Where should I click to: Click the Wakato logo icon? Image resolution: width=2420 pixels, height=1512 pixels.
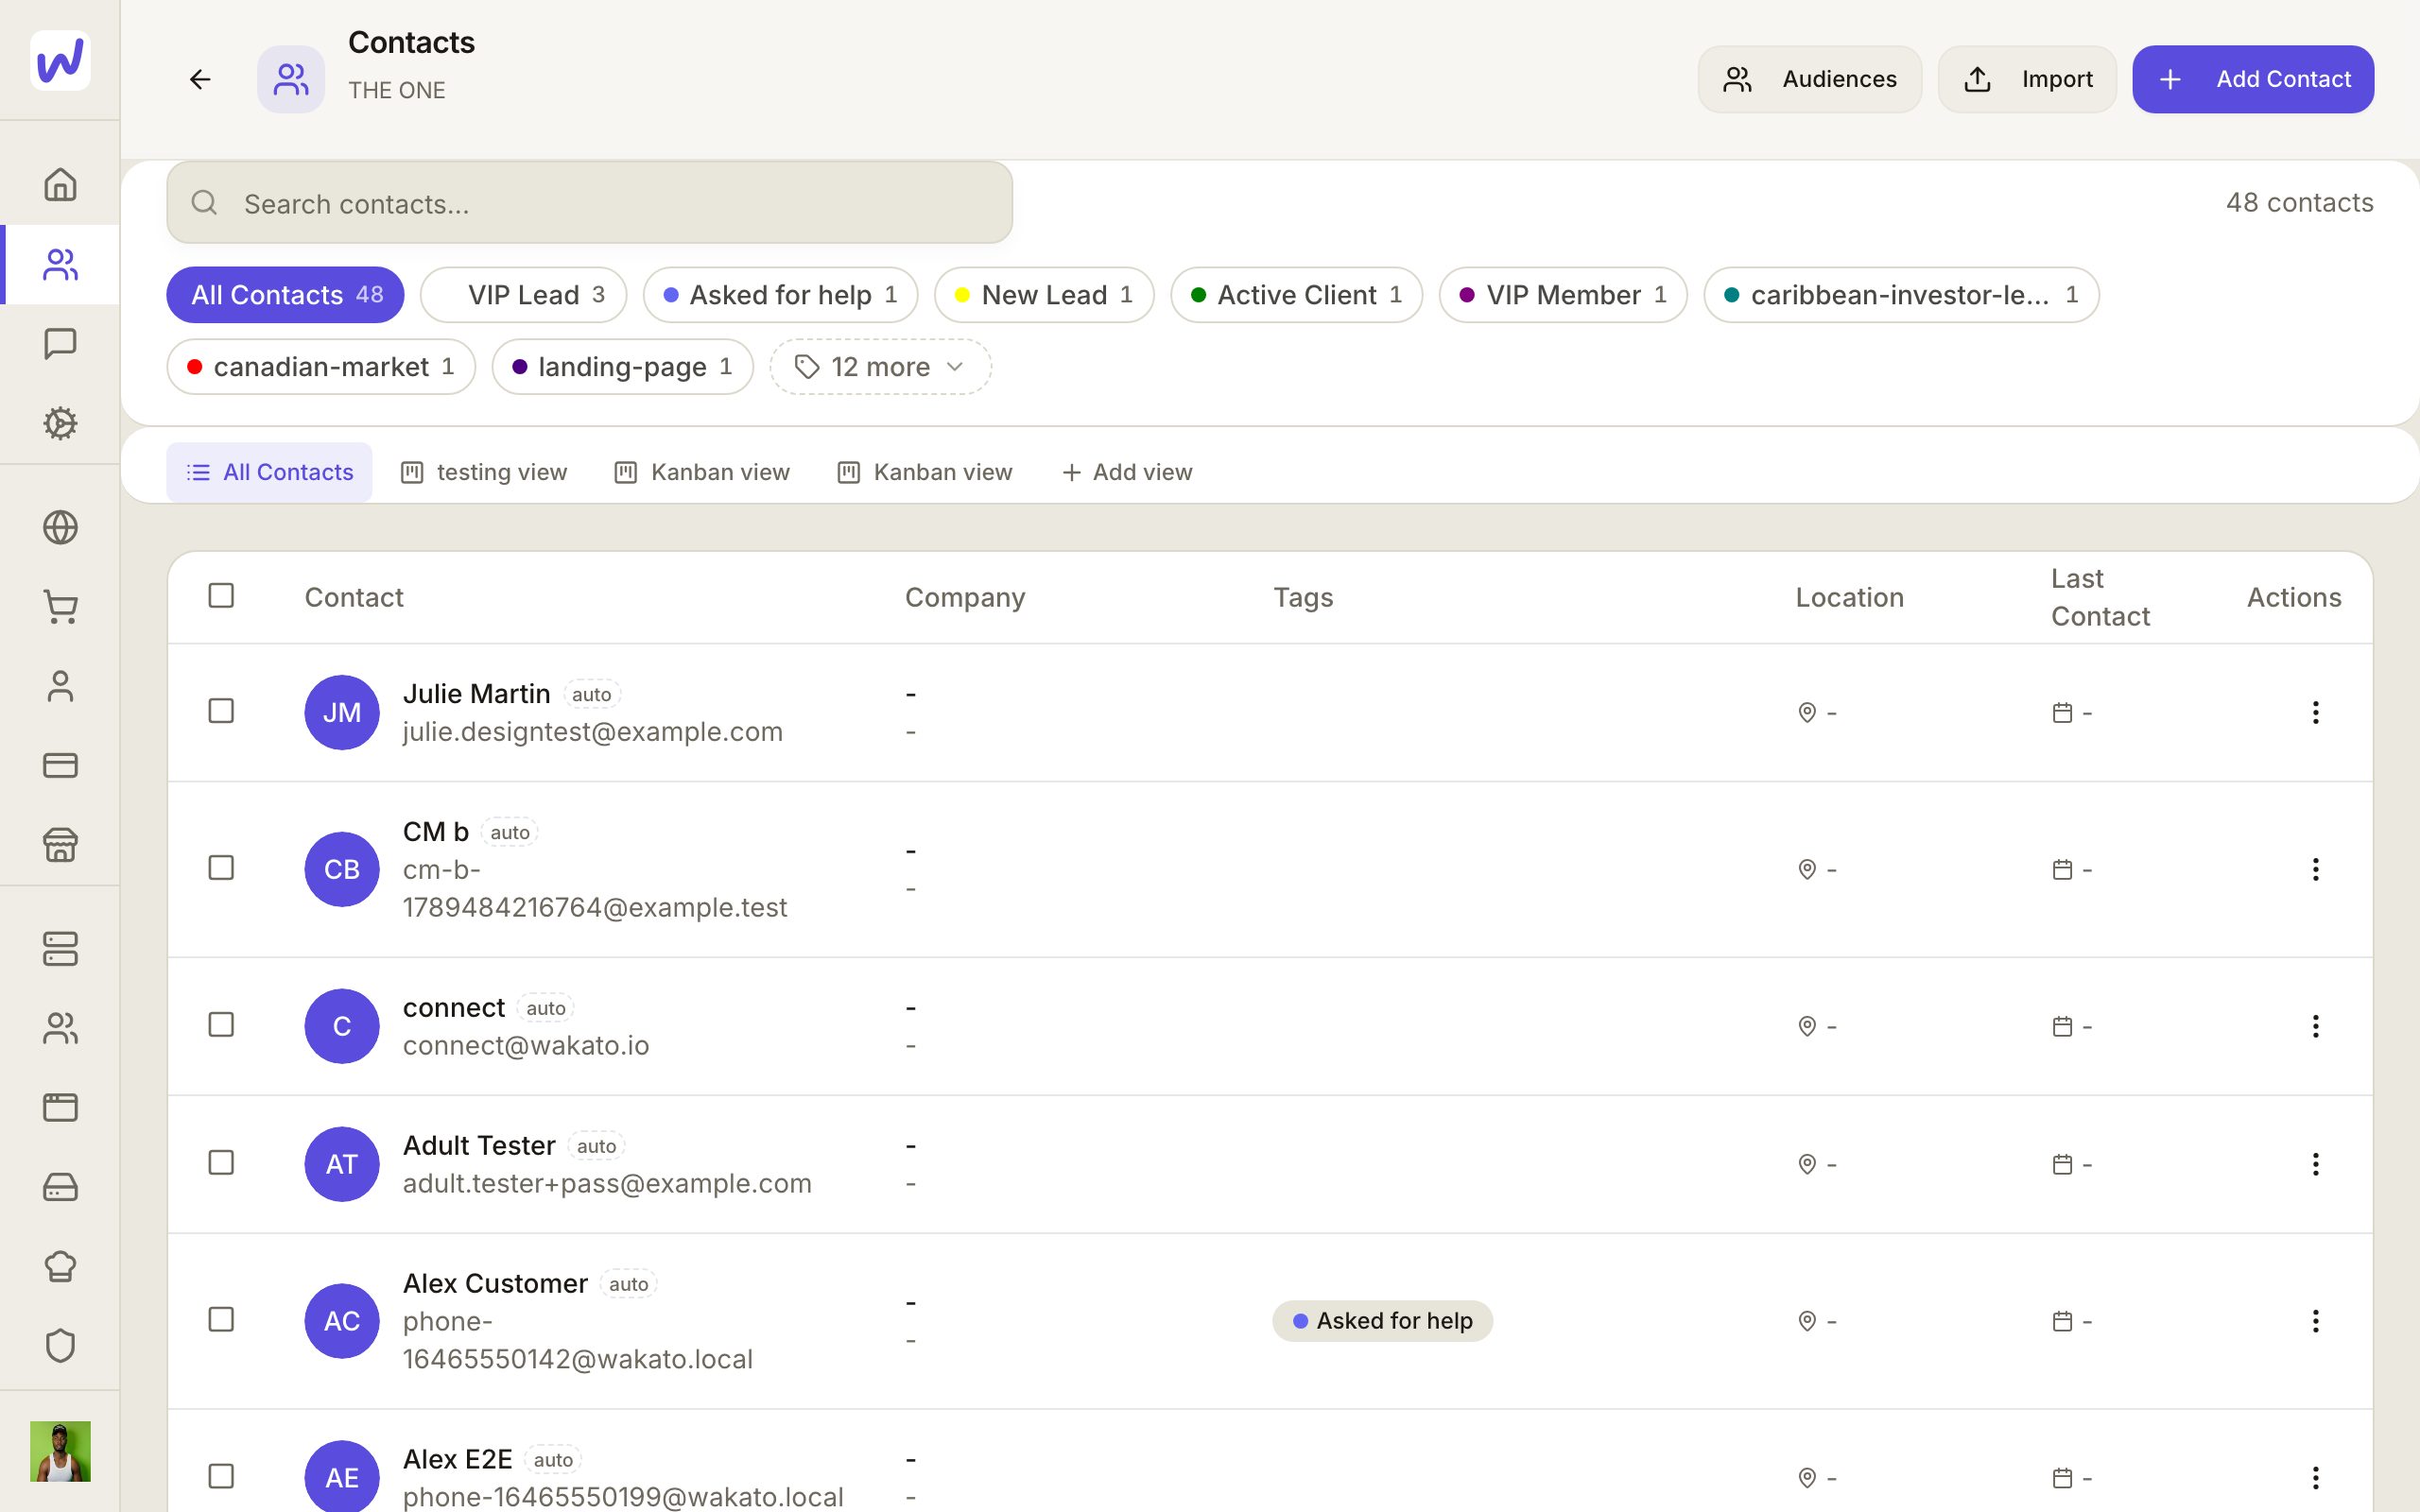coord(60,60)
